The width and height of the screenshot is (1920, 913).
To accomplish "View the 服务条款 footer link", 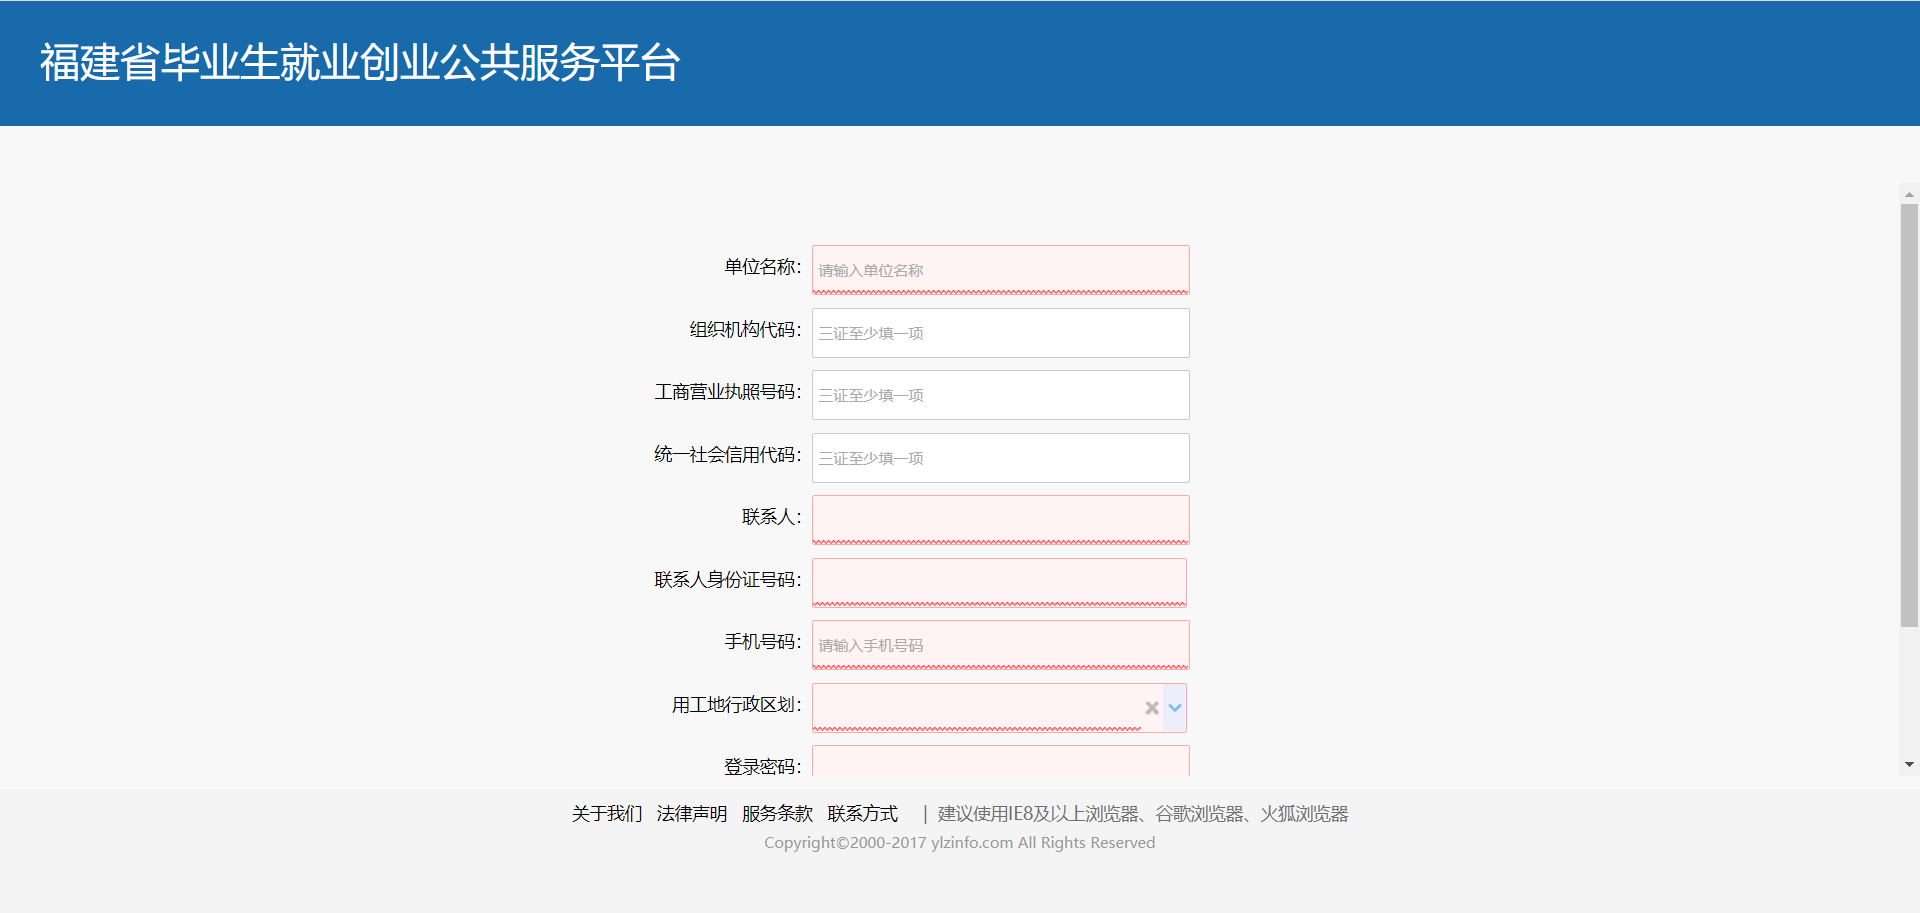I will [x=777, y=814].
